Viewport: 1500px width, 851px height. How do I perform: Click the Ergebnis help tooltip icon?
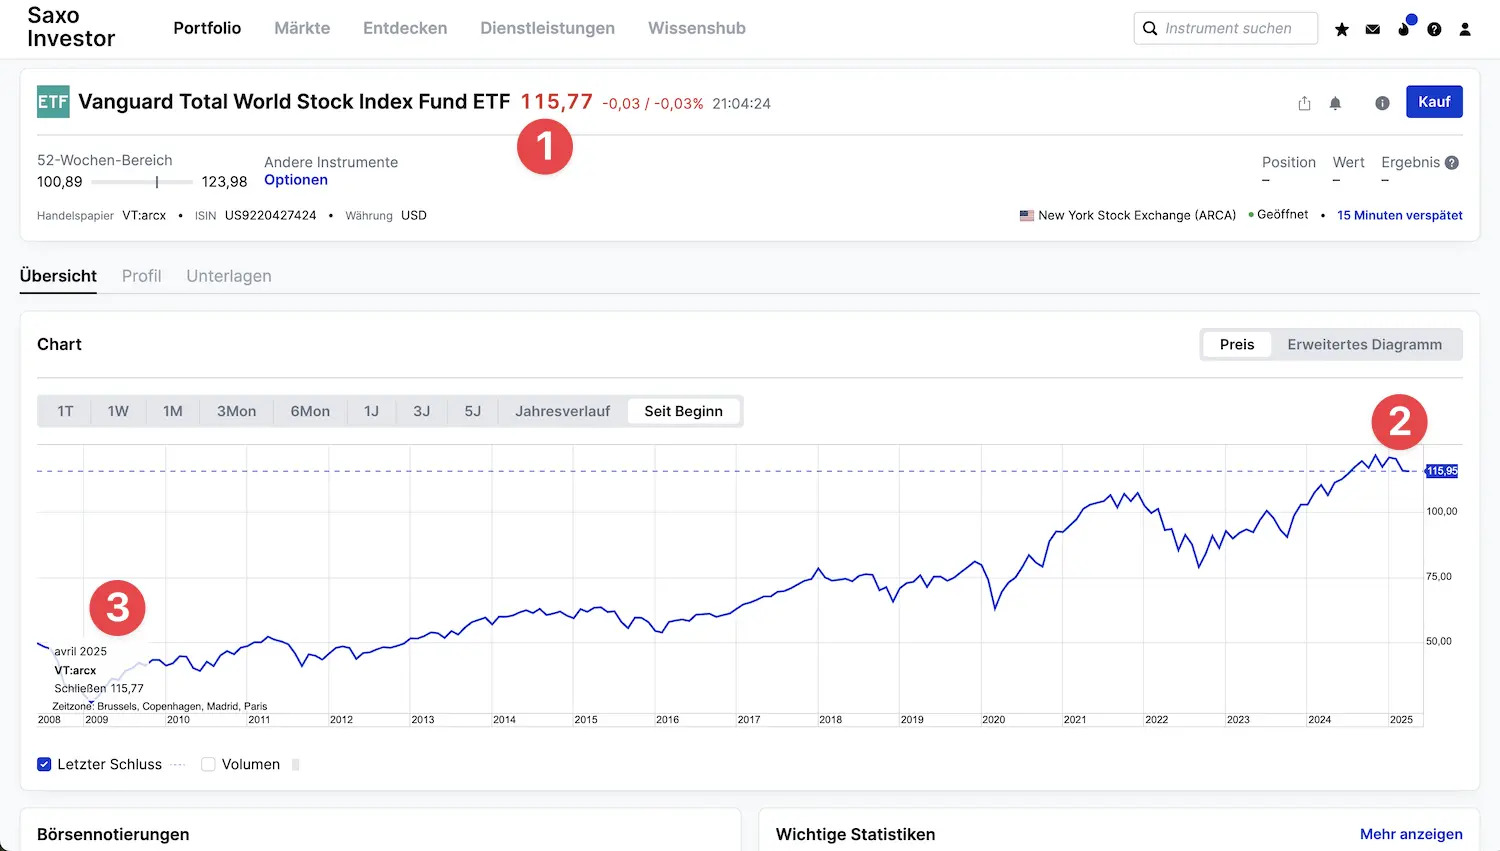[x=1452, y=162]
